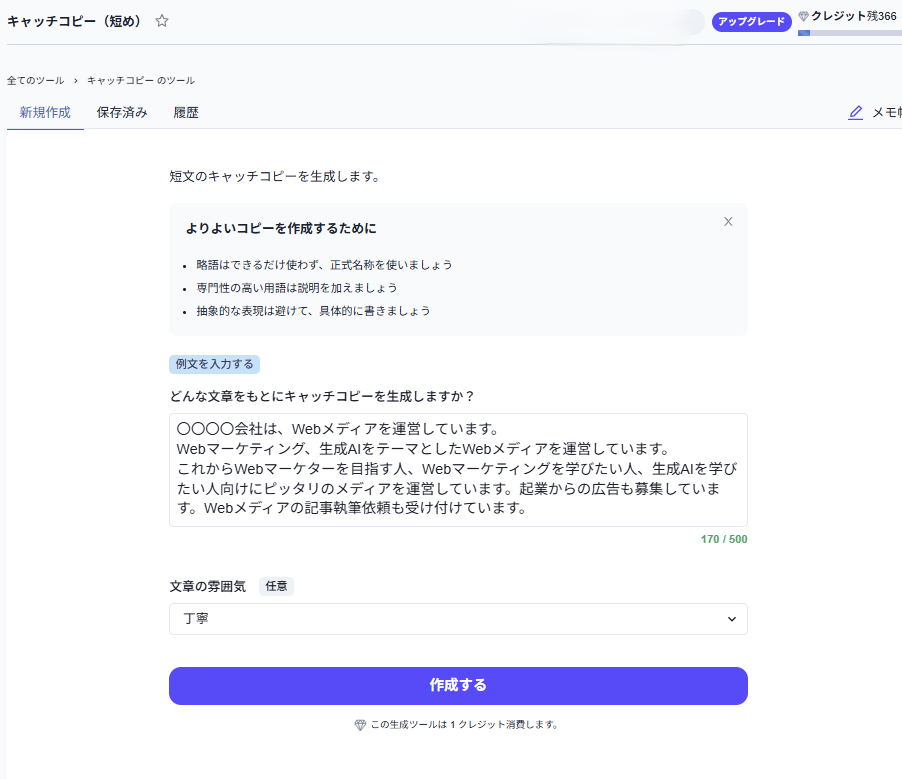
Task: Click the description 短文のキャッチコピーを生成します。
Action: [x=274, y=177]
